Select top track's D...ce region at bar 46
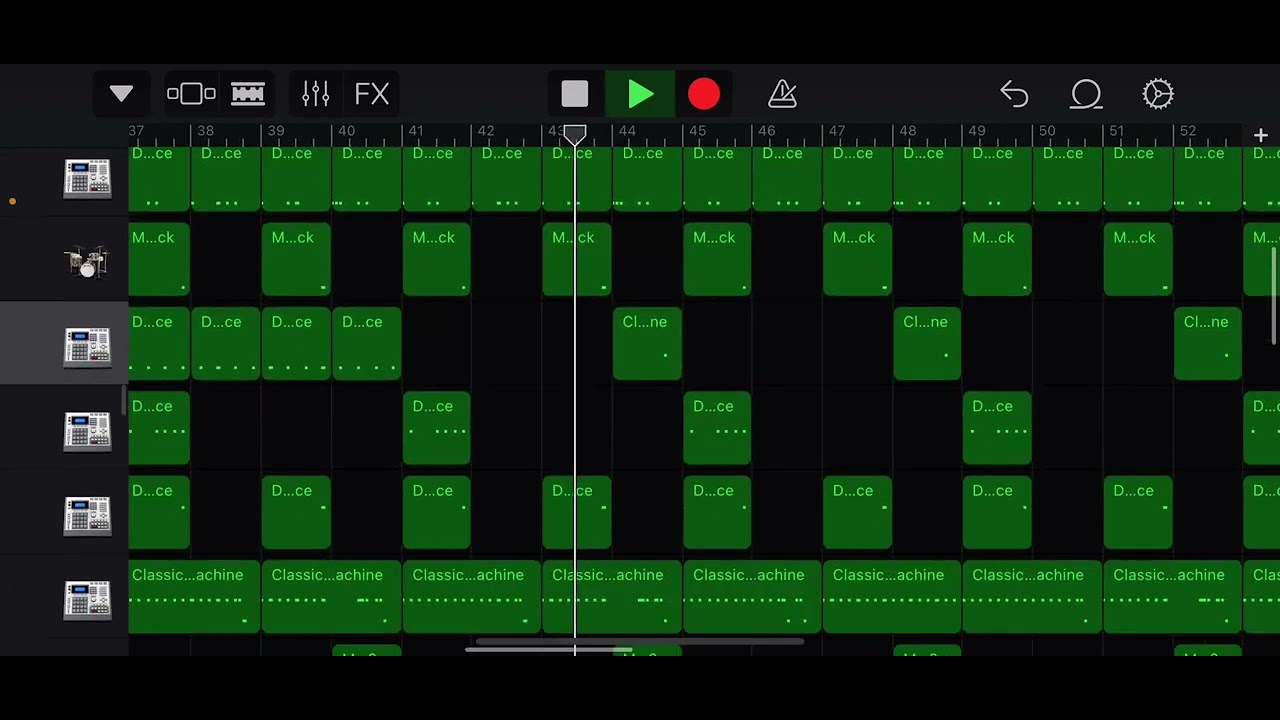 point(787,178)
